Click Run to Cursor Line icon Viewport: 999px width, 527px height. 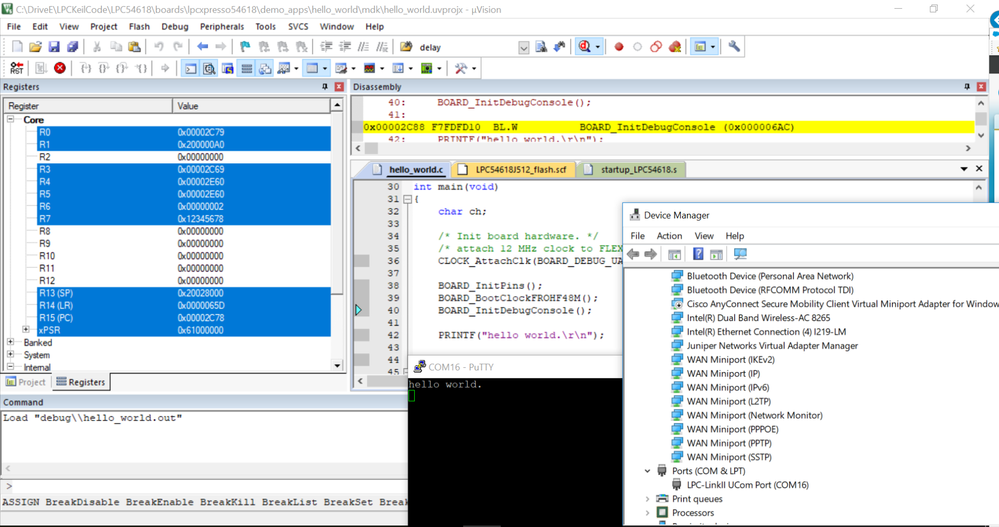click(x=141, y=68)
